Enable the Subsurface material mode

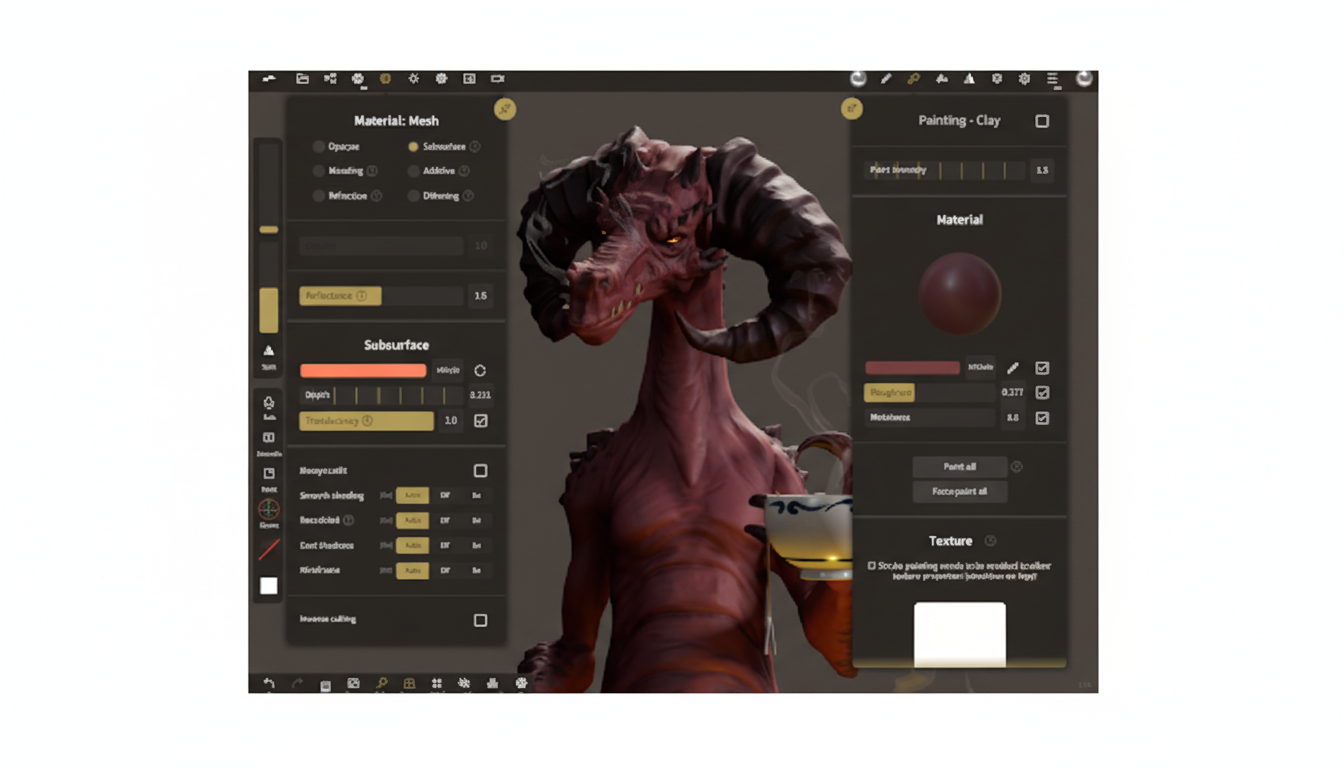413,146
